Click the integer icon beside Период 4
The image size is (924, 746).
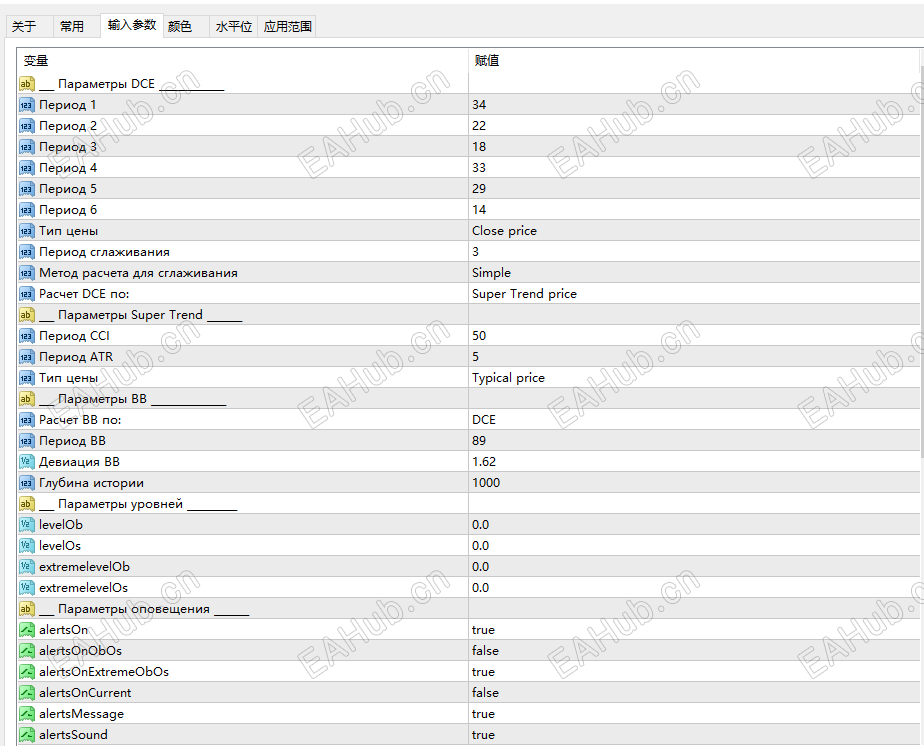[27, 168]
